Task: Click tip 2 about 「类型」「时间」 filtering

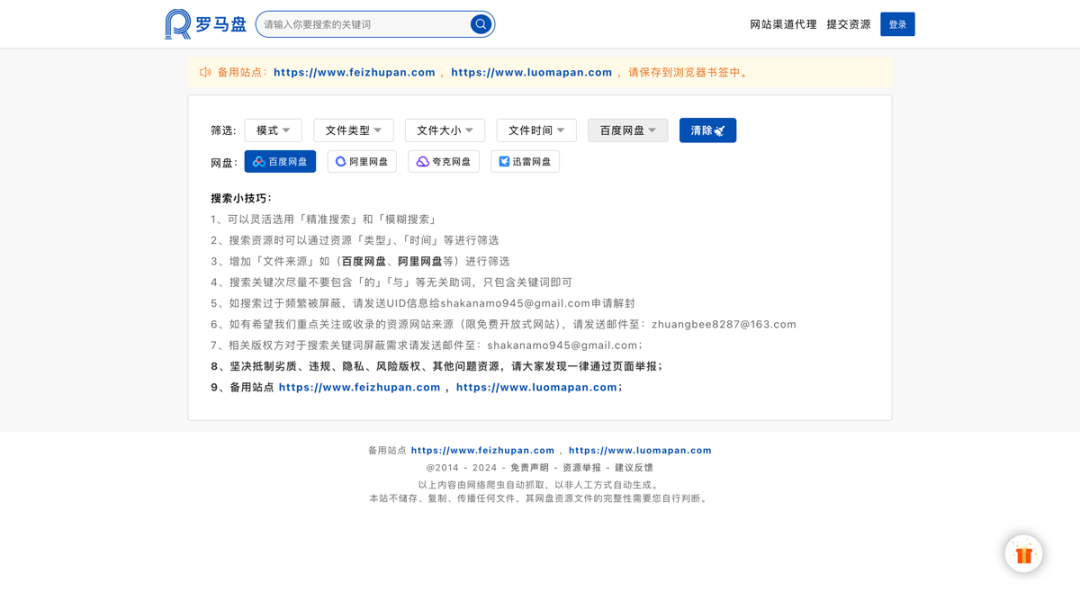Action: tap(355, 240)
